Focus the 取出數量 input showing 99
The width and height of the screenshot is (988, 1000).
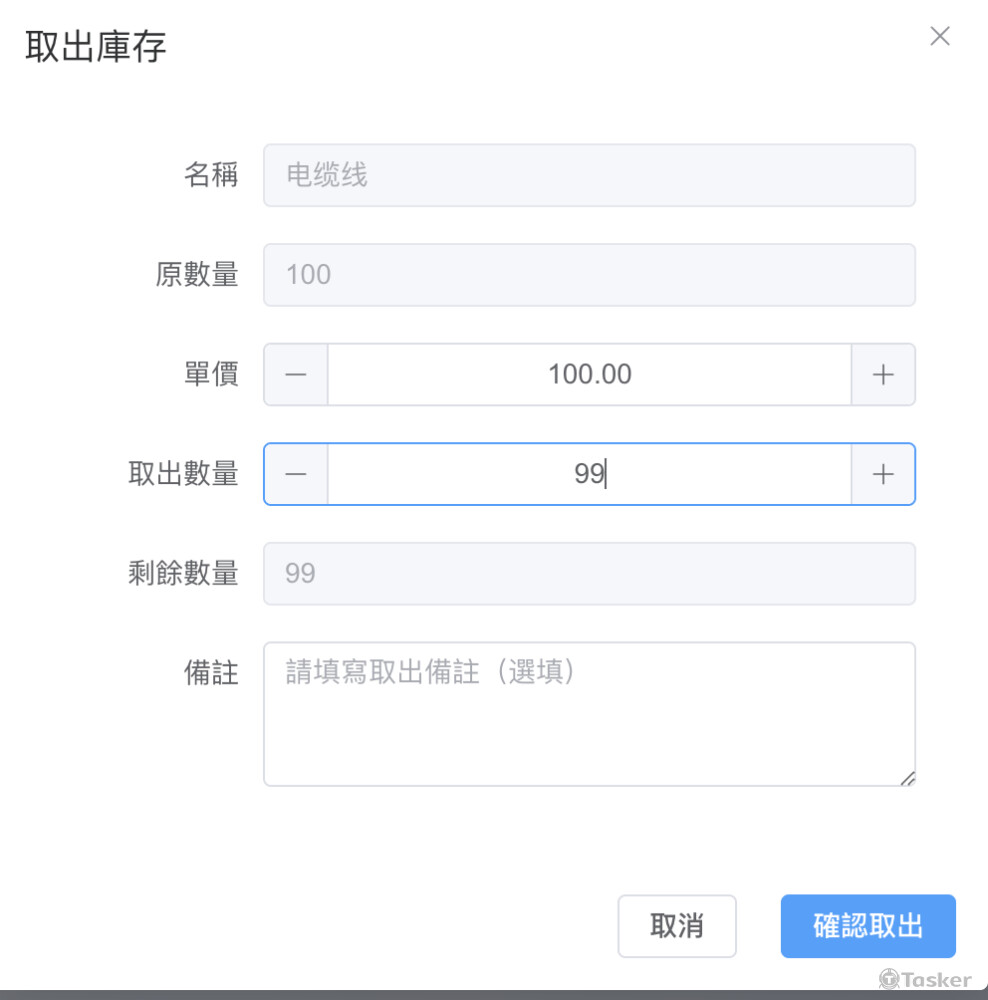tap(589, 474)
